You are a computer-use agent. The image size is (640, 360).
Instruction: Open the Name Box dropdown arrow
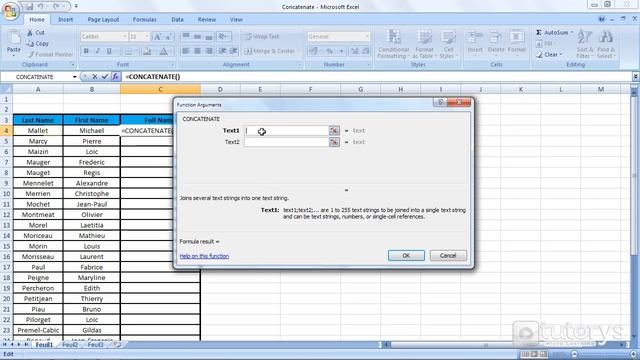75,77
